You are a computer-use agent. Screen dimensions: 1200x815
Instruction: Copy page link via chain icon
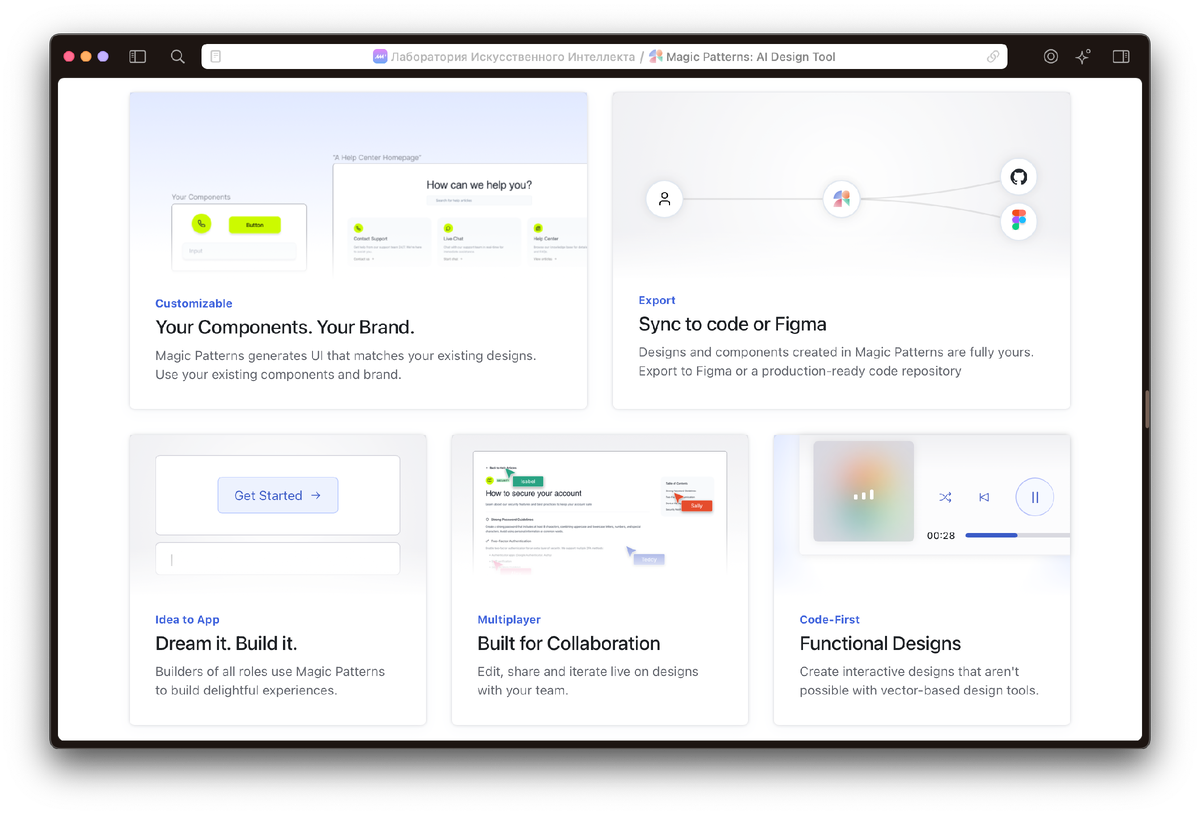click(993, 57)
